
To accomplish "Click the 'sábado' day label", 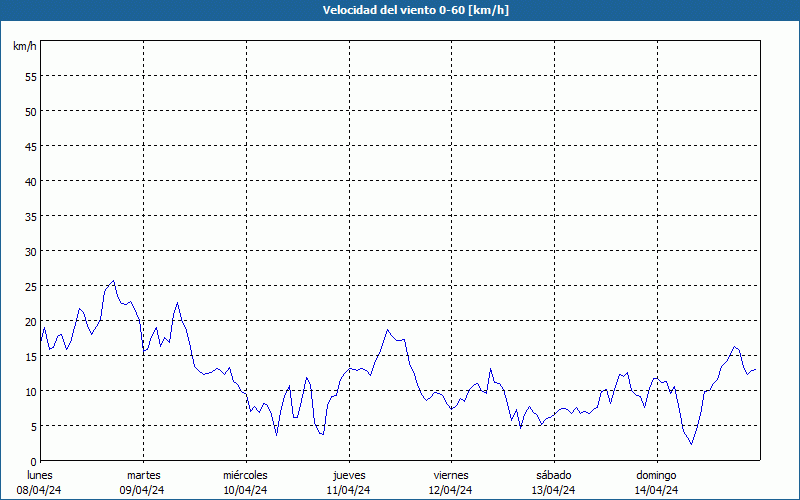I will click(x=554, y=475).
